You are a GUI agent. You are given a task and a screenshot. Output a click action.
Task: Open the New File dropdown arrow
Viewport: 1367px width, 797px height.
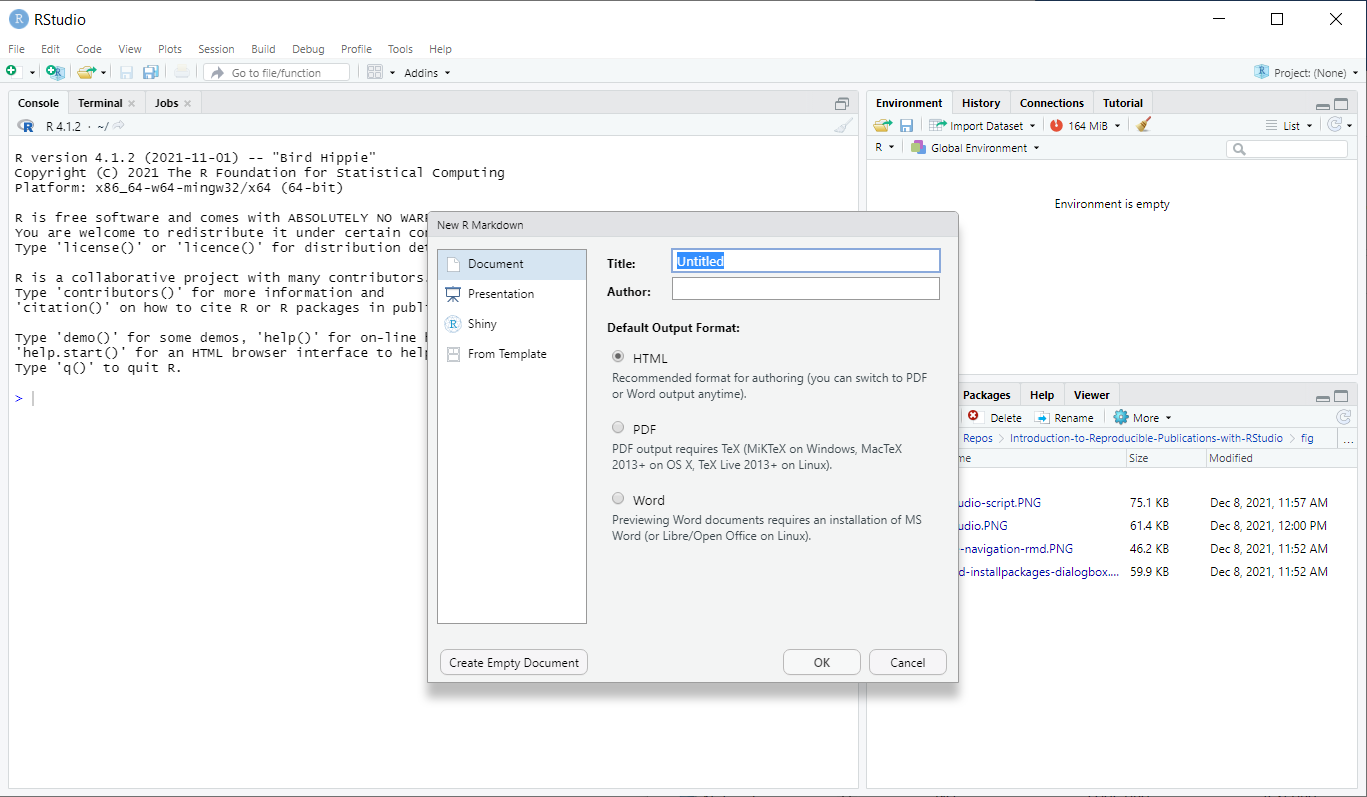pyautogui.click(x=32, y=73)
